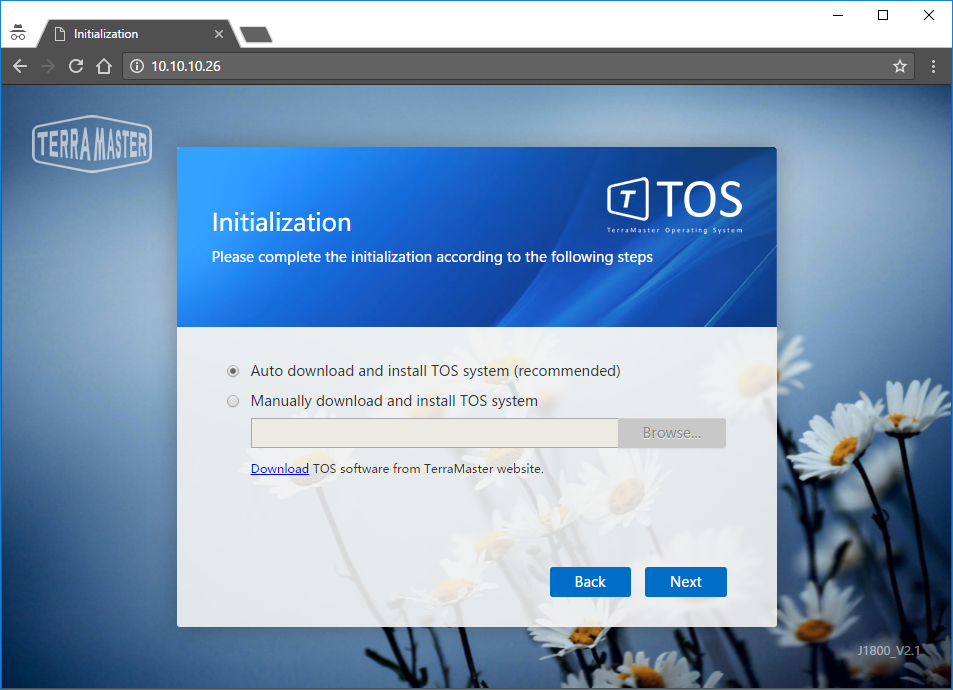953x690 pixels.
Task: Click the TerraMaster logo
Action: (x=92, y=144)
